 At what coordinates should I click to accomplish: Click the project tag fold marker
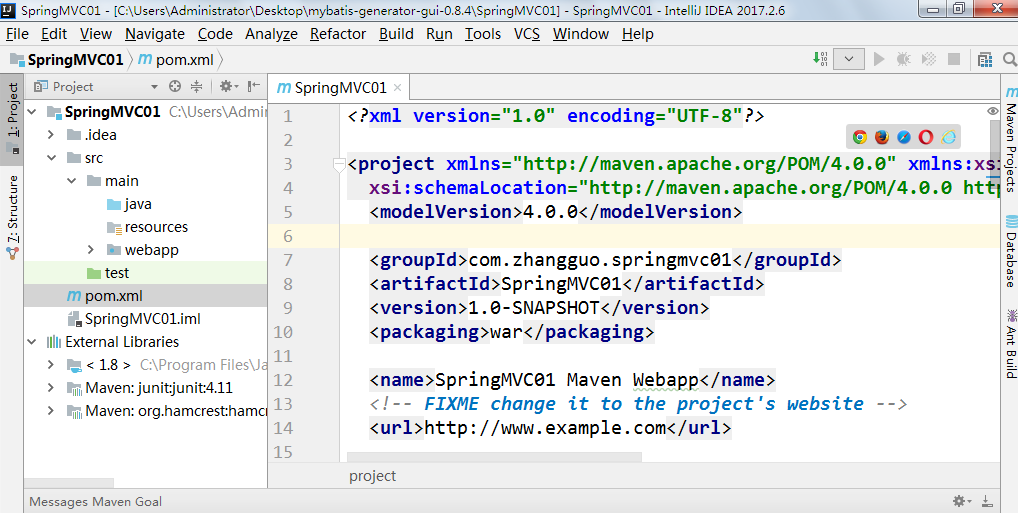pyautogui.click(x=339, y=165)
